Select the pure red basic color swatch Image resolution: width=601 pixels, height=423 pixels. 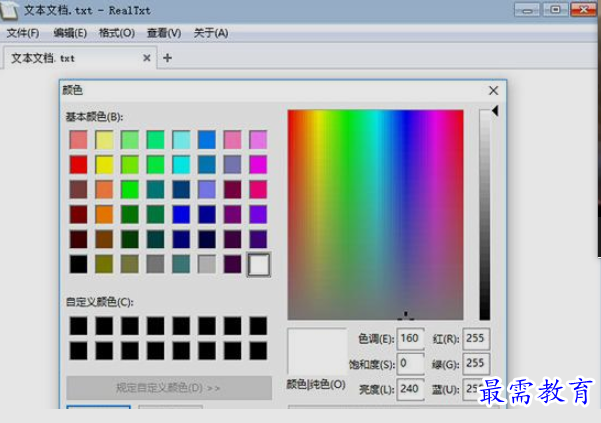79,165
